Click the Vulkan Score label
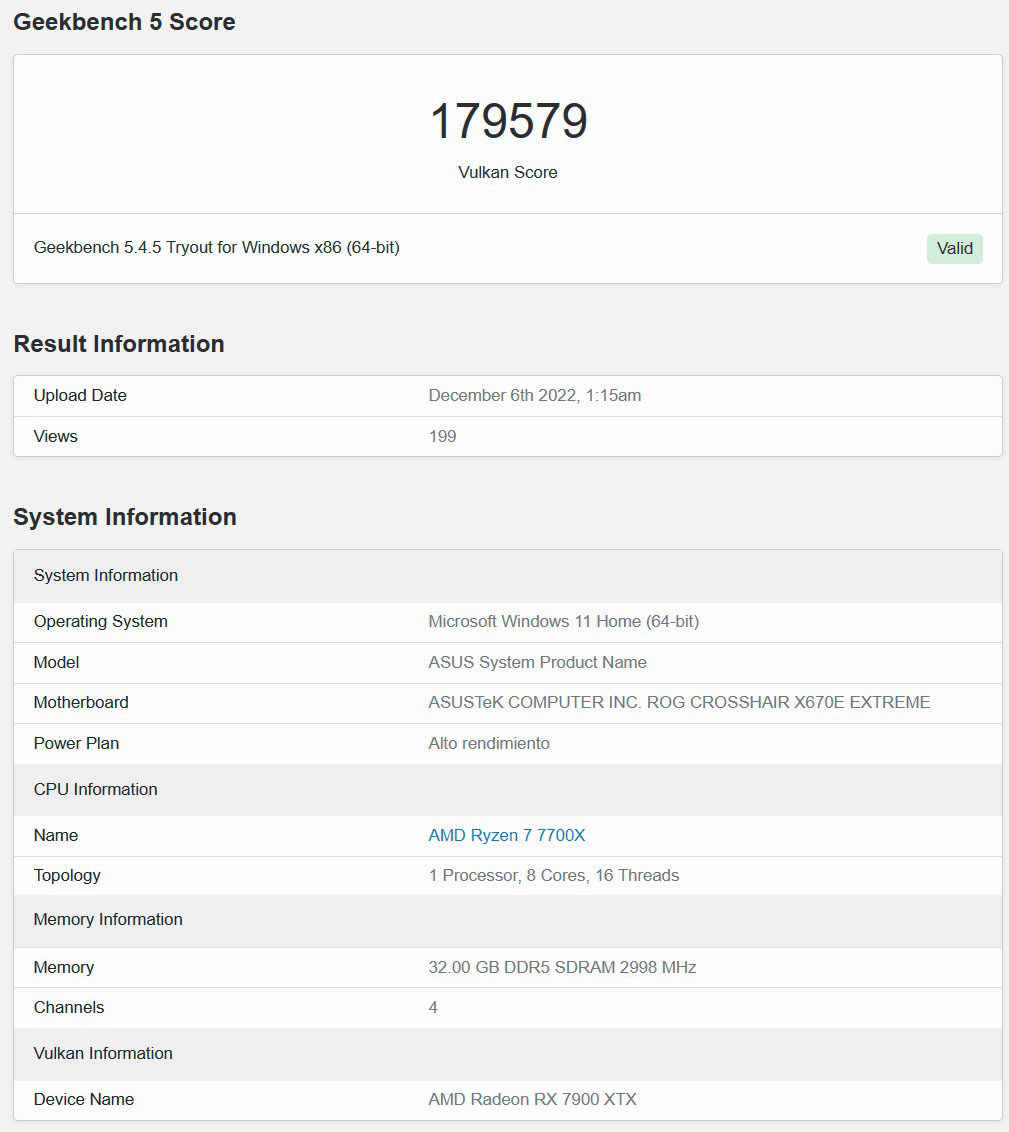Image resolution: width=1009 pixels, height=1132 pixels. (507, 173)
